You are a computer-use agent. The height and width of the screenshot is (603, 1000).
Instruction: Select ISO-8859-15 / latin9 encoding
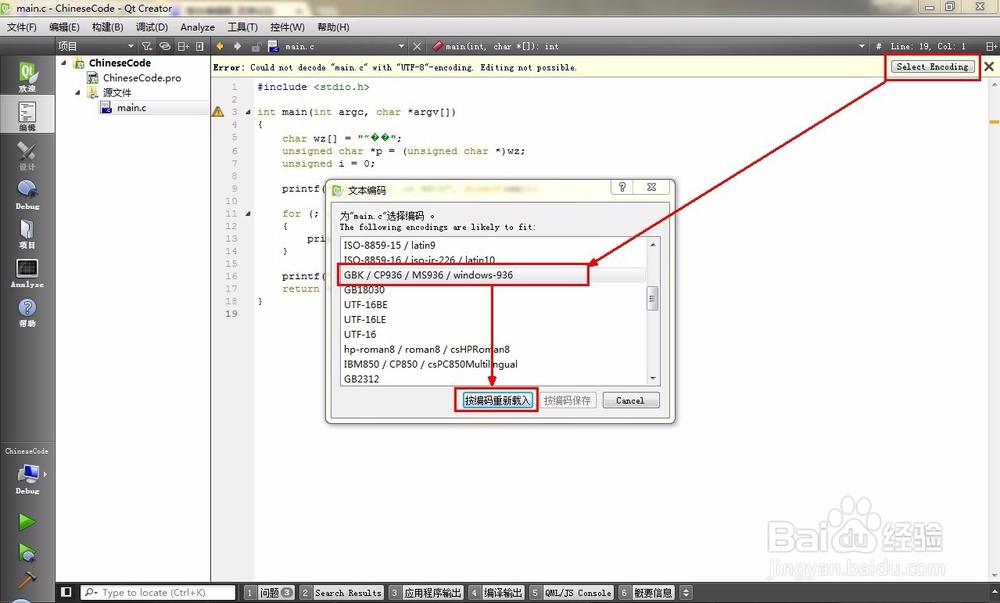[493, 245]
